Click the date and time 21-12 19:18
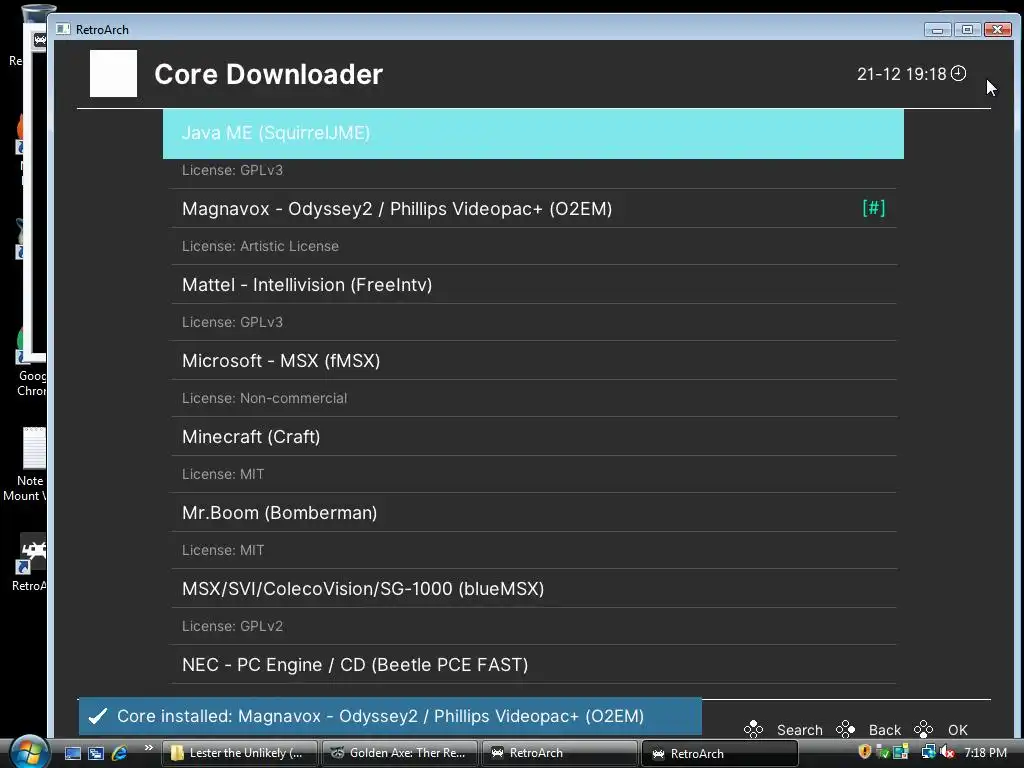1024x768 pixels. [901, 74]
